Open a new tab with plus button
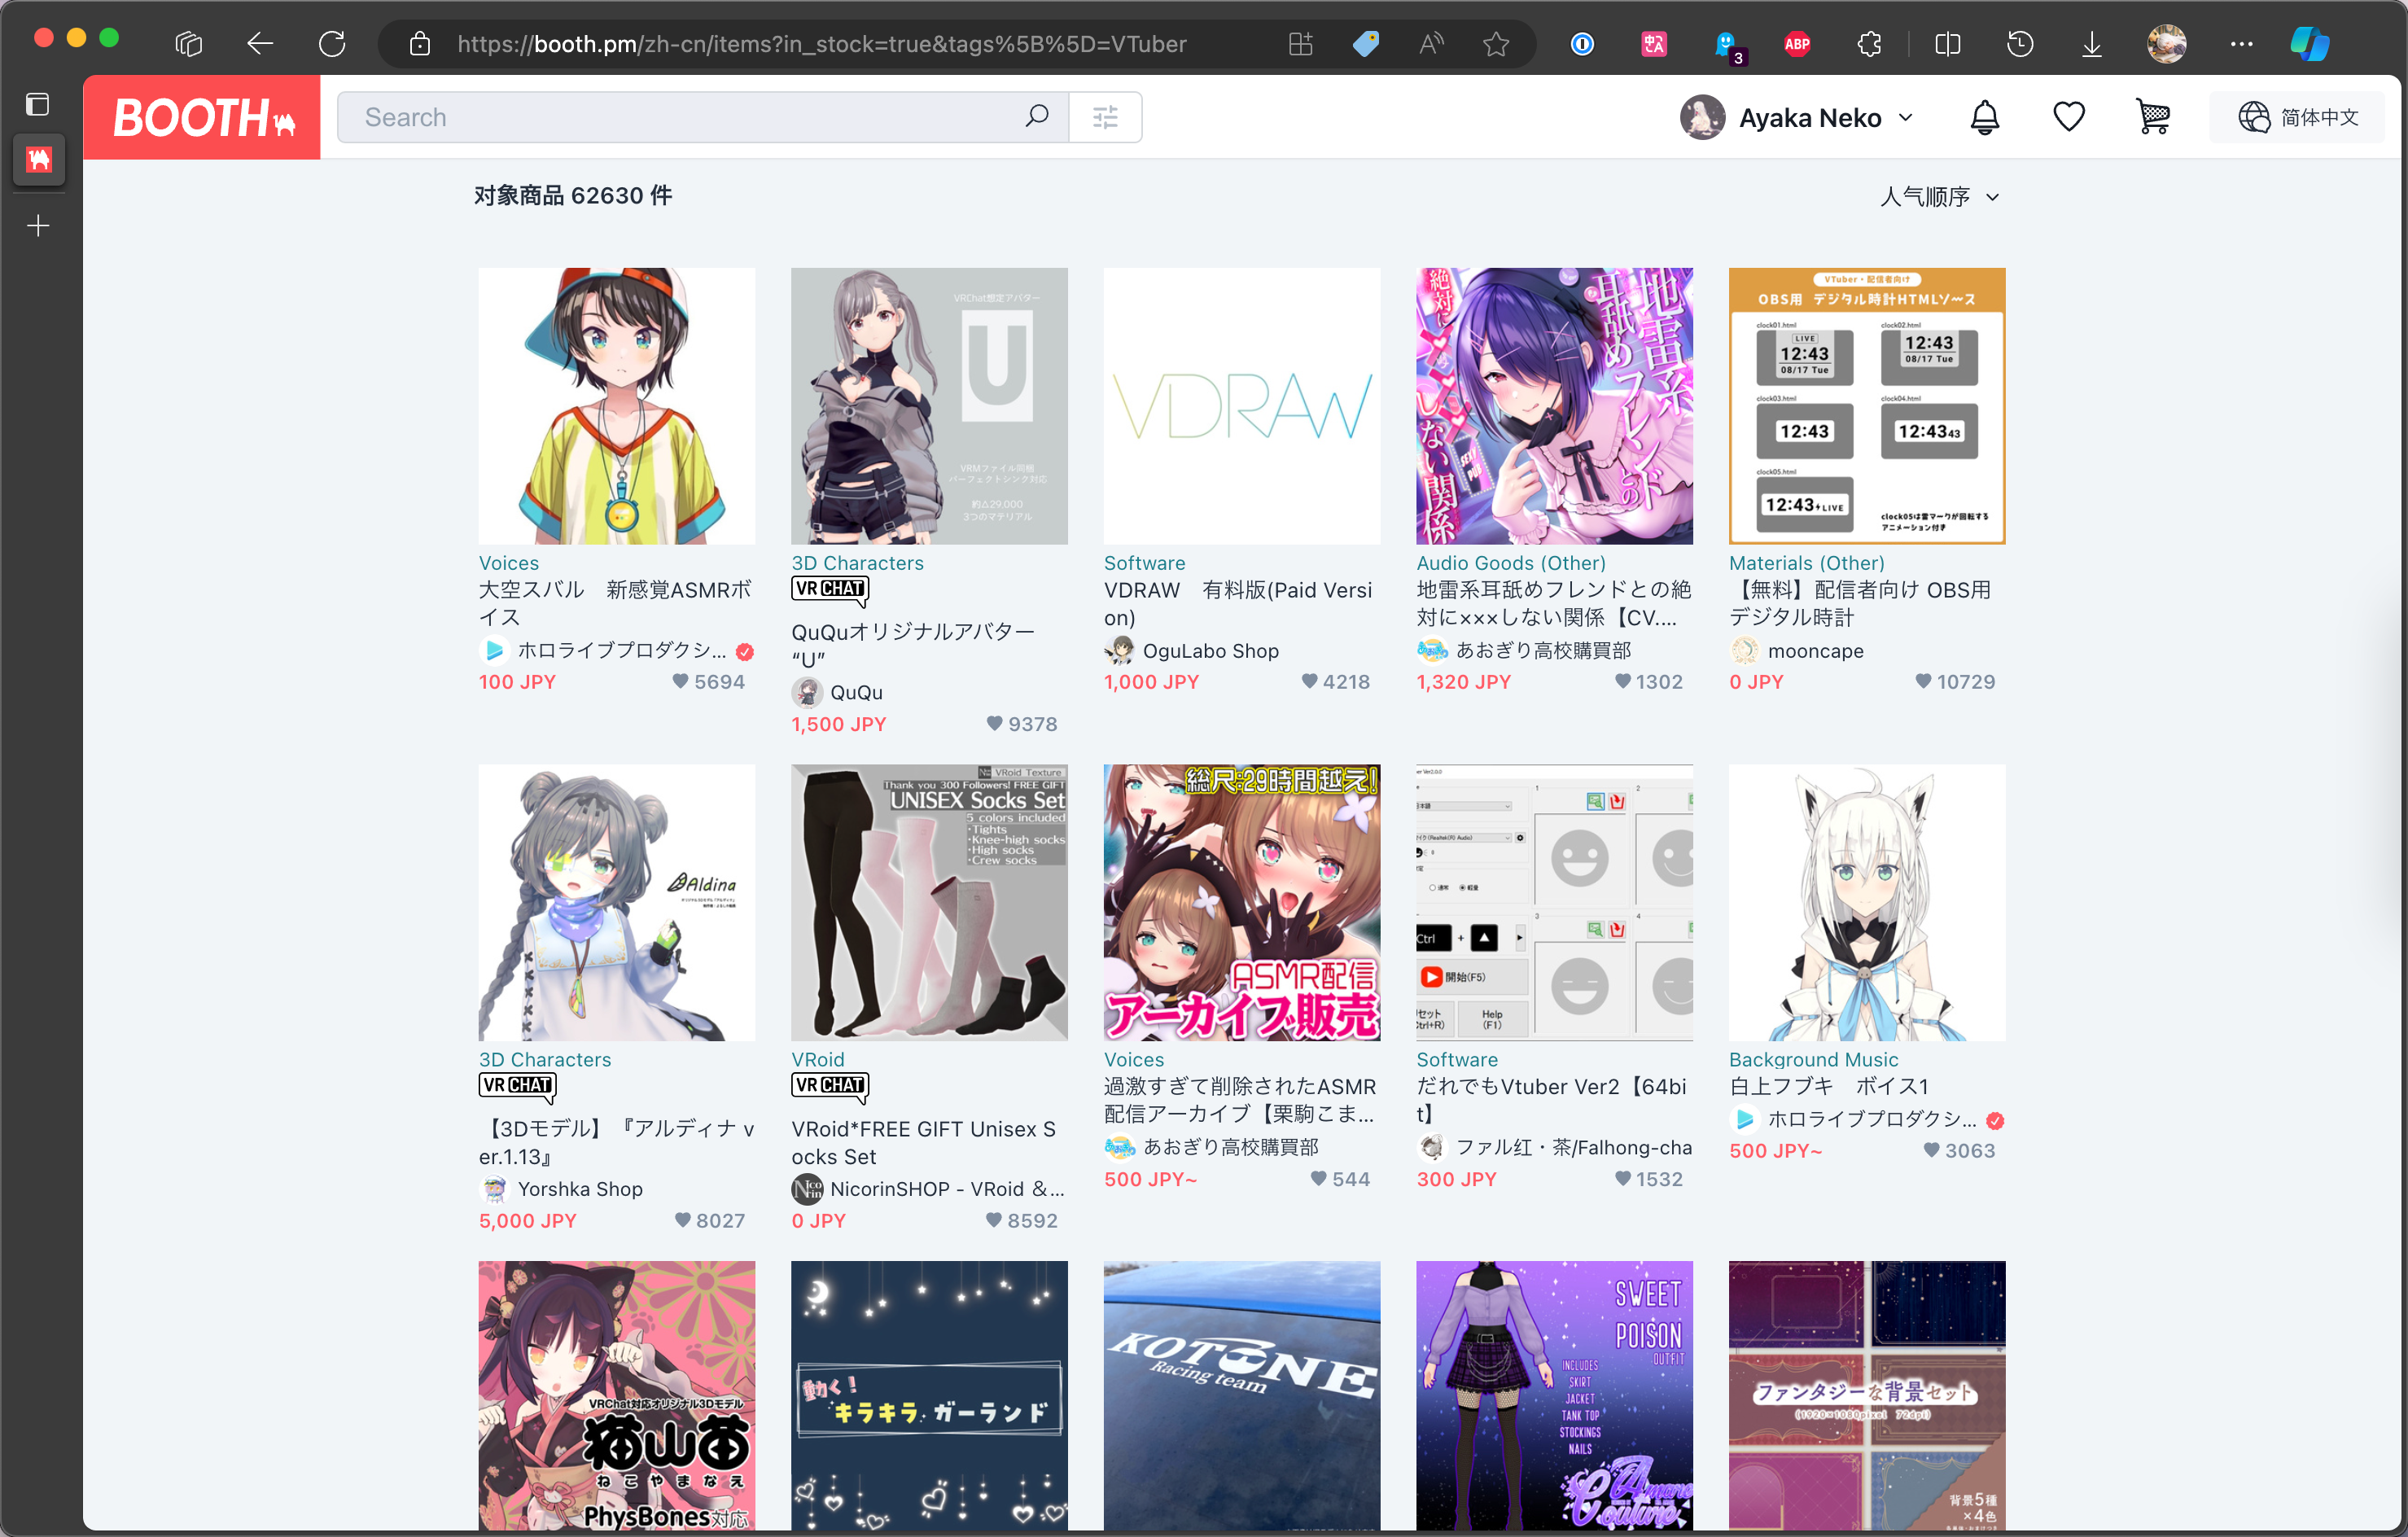Viewport: 2408px width, 1537px height. tap(38, 226)
